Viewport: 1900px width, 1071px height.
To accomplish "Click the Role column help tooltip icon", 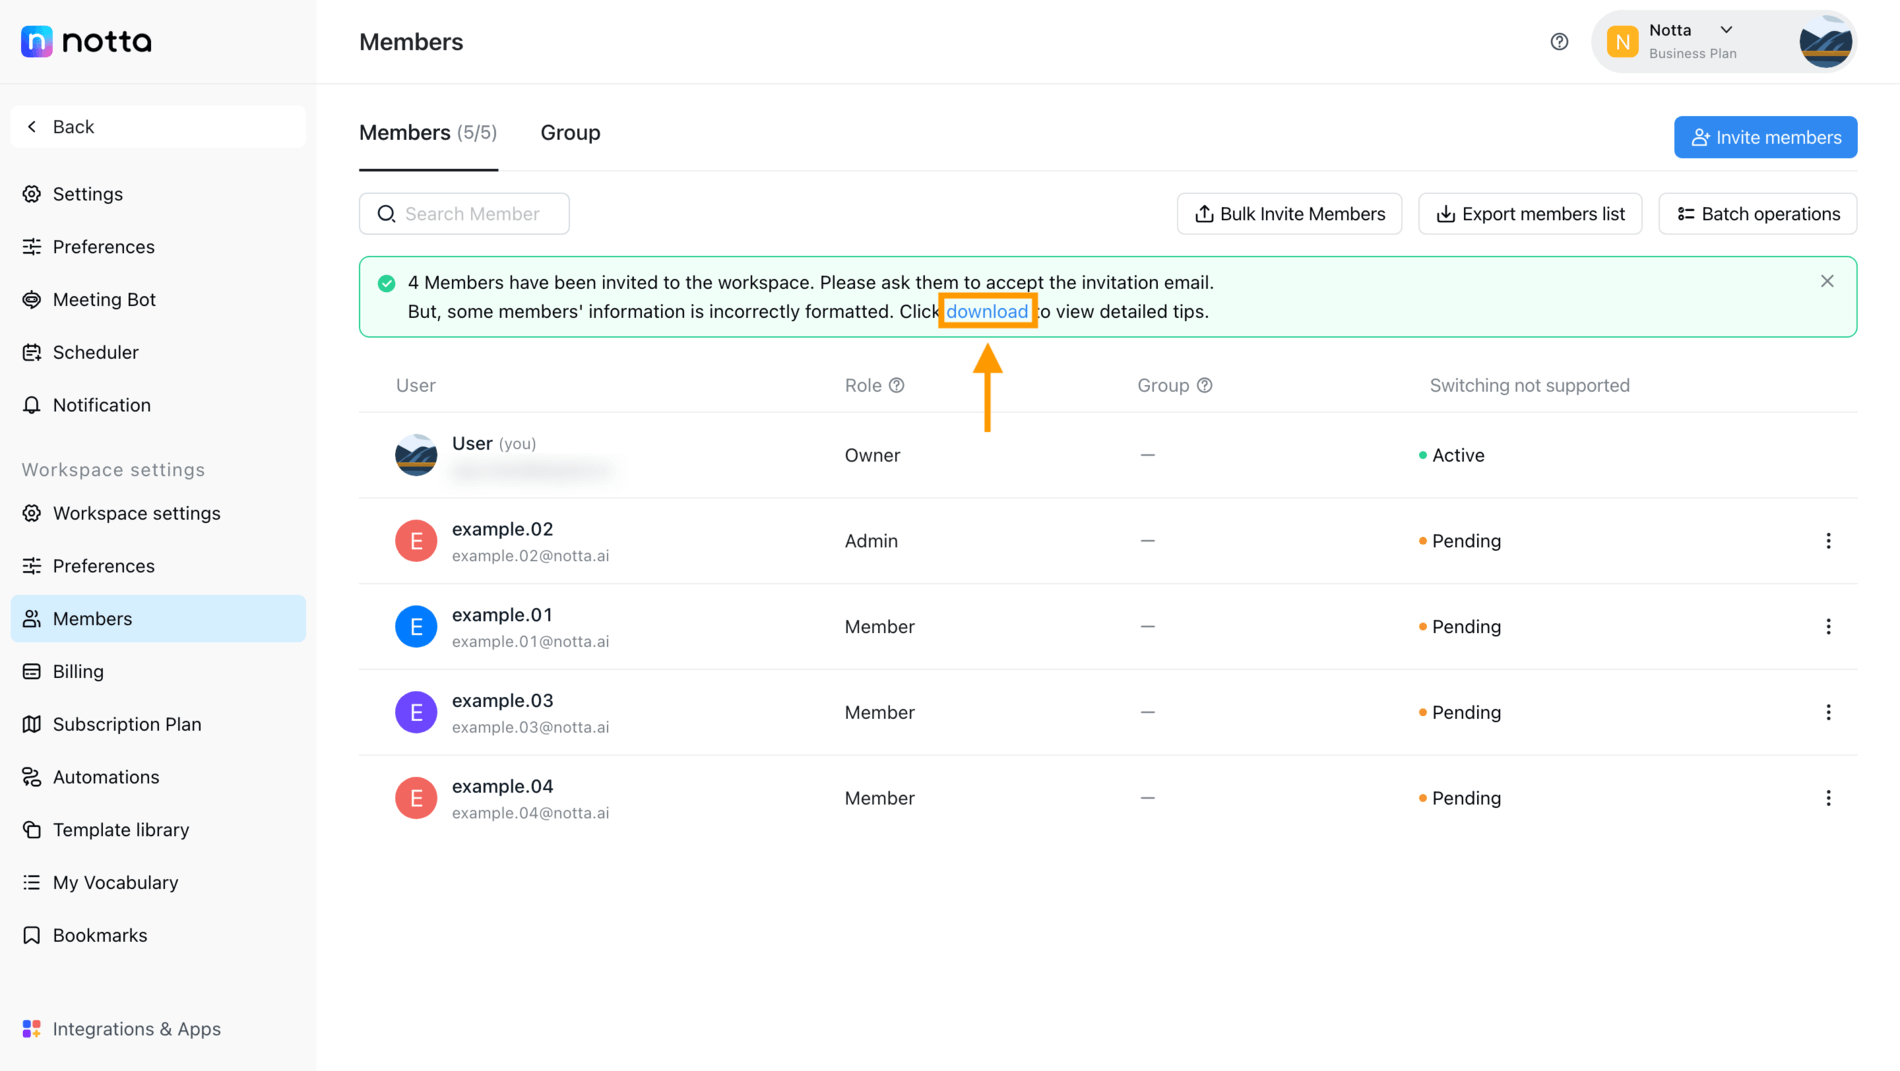I will [x=897, y=384].
